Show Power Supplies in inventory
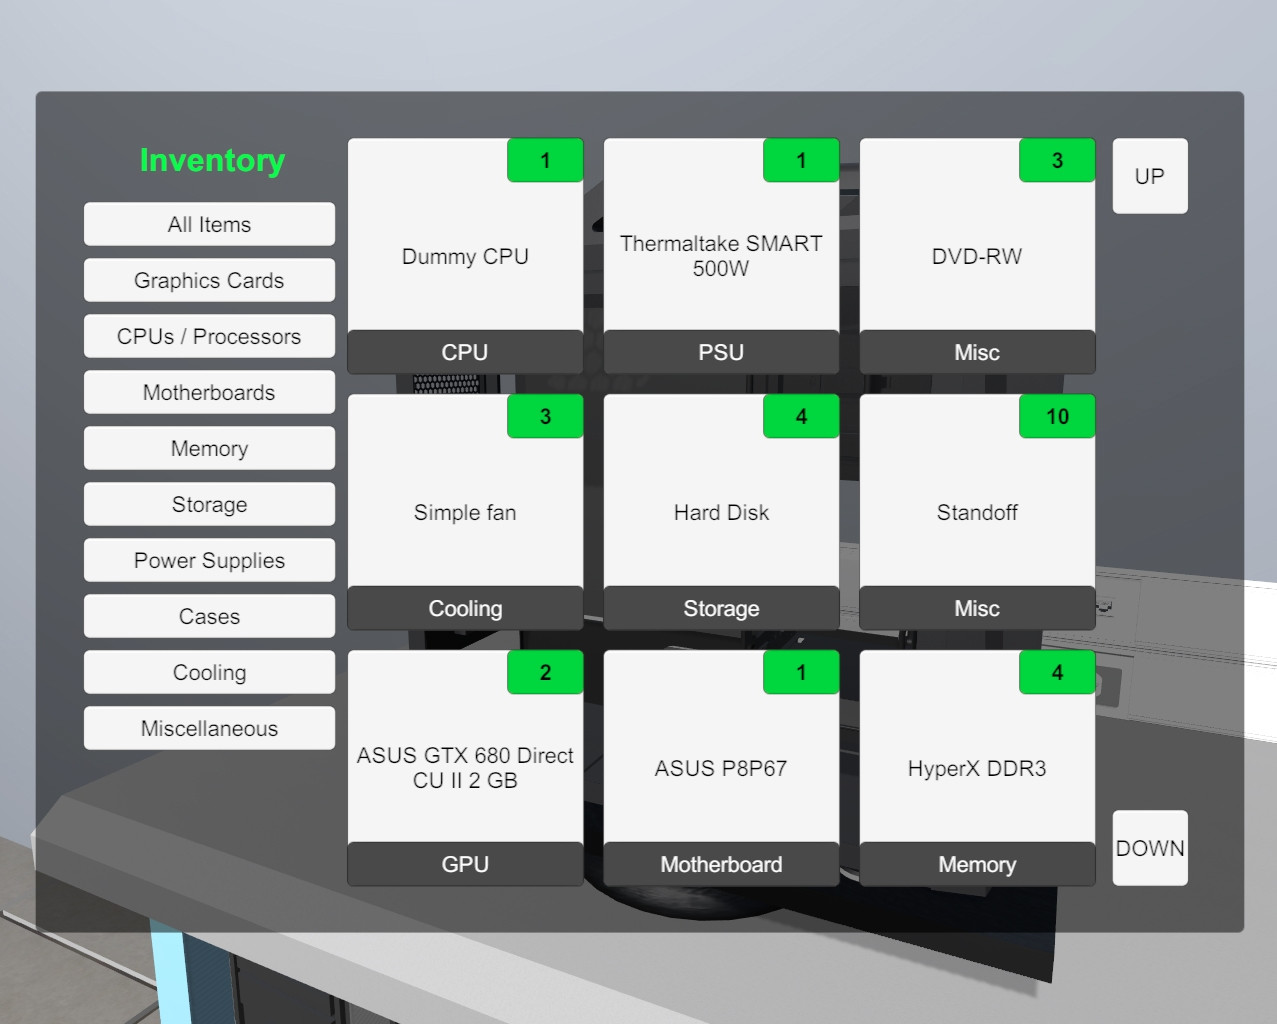This screenshot has height=1024, width=1277. (x=209, y=561)
